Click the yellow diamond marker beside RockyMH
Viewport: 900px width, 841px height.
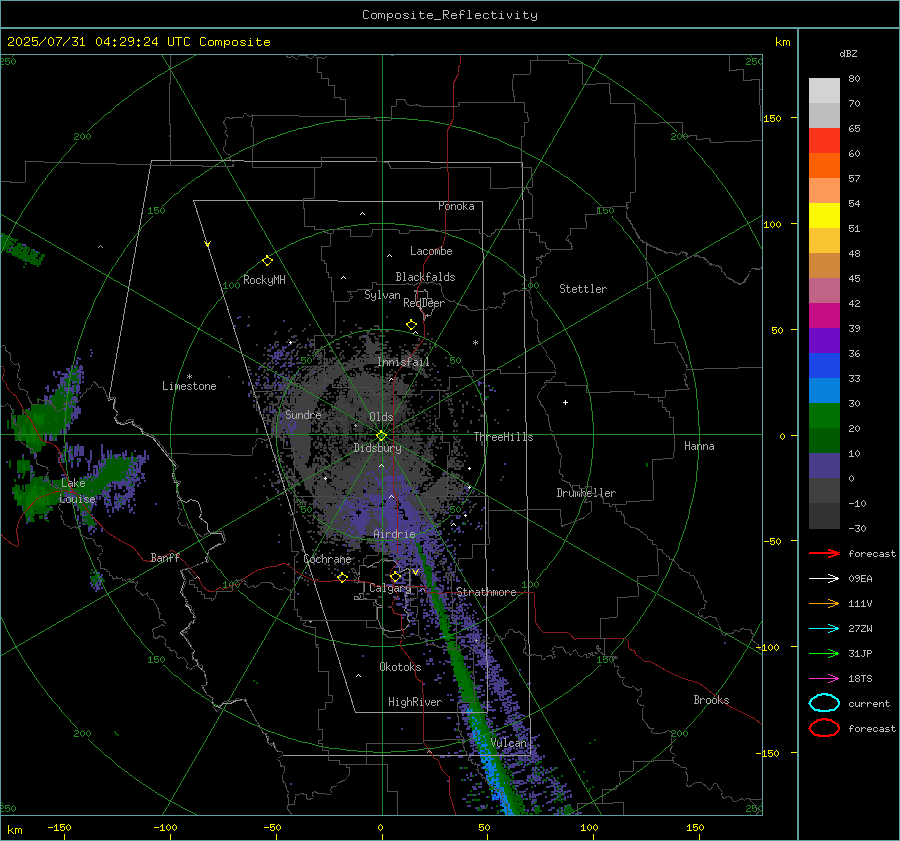[267, 261]
